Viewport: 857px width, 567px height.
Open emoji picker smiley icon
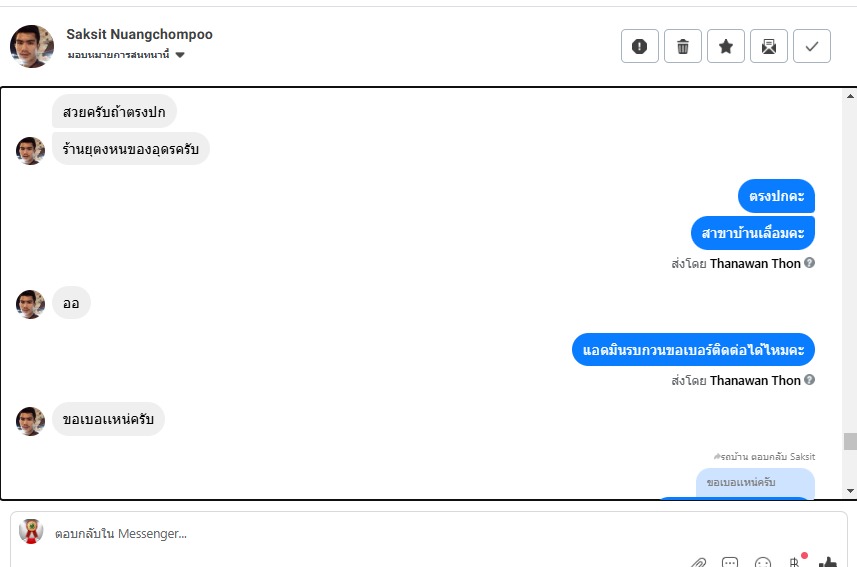(762, 562)
